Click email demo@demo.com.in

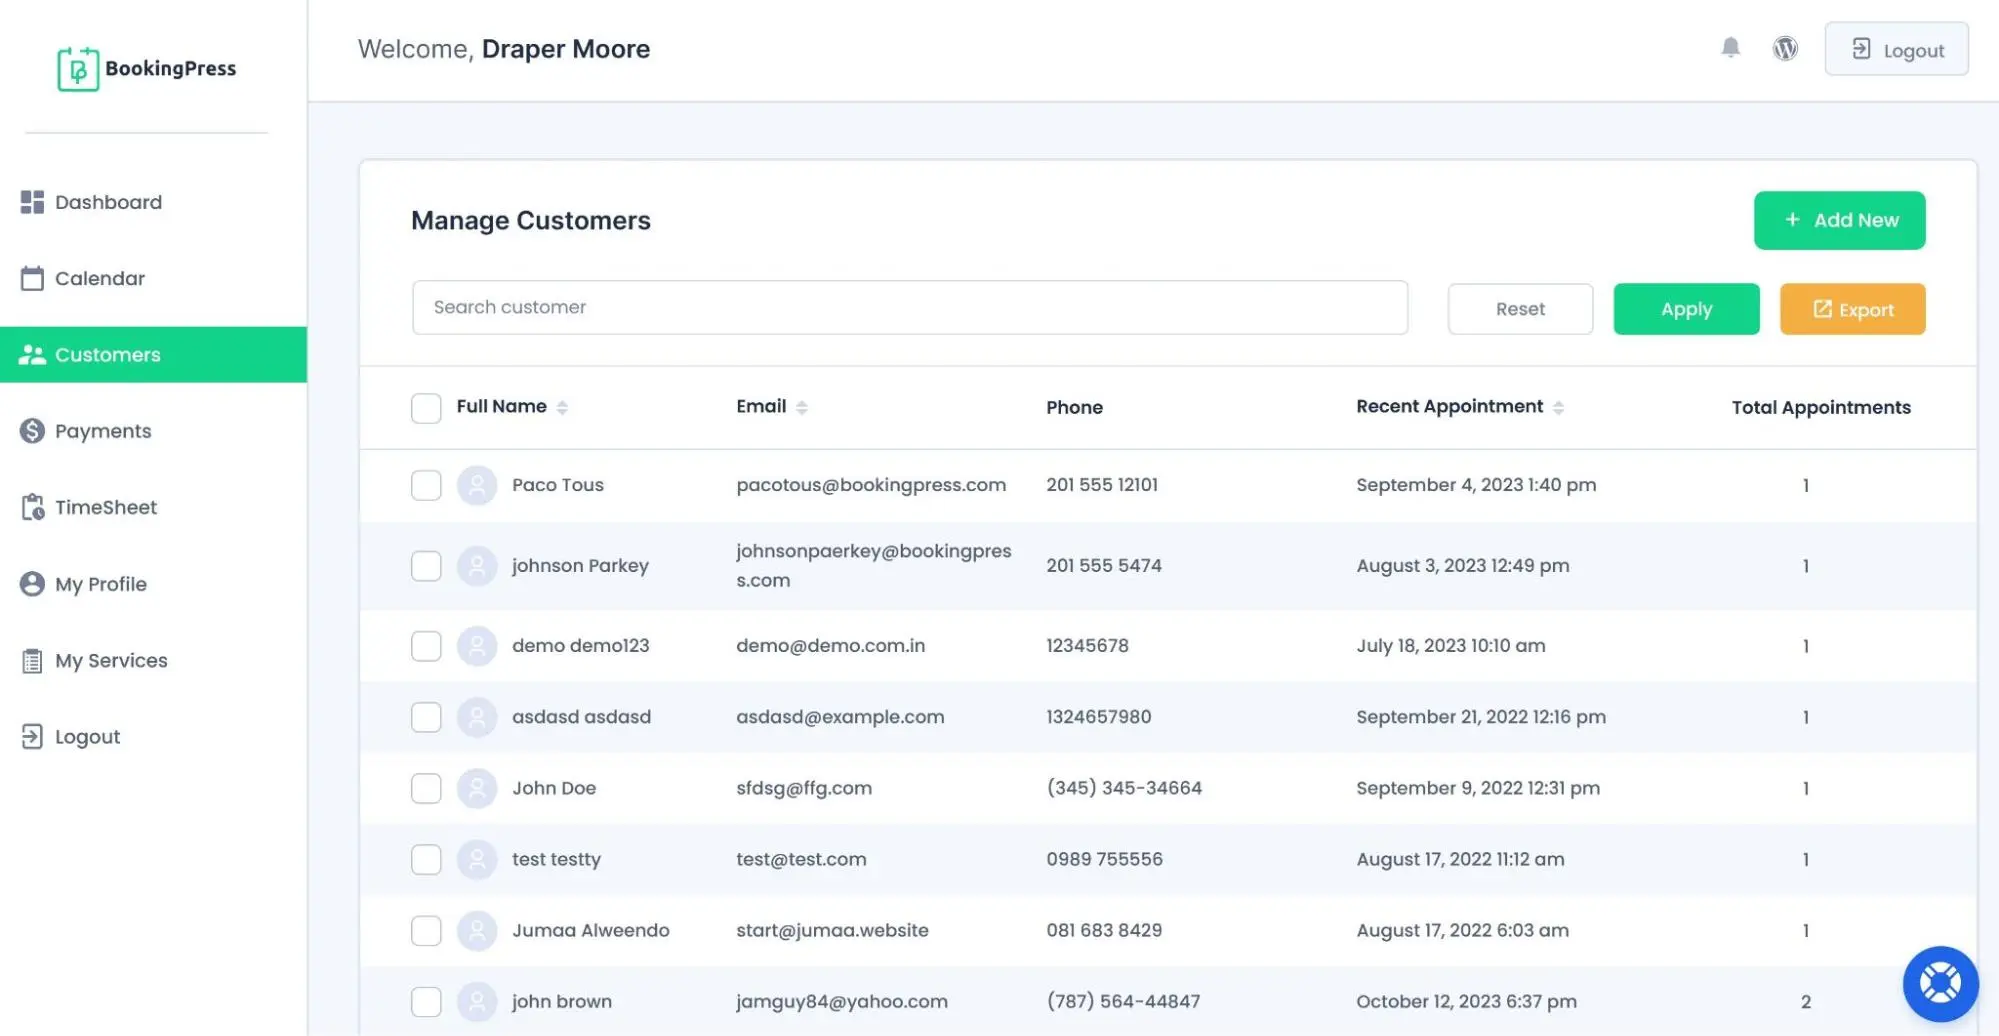[830, 646]
